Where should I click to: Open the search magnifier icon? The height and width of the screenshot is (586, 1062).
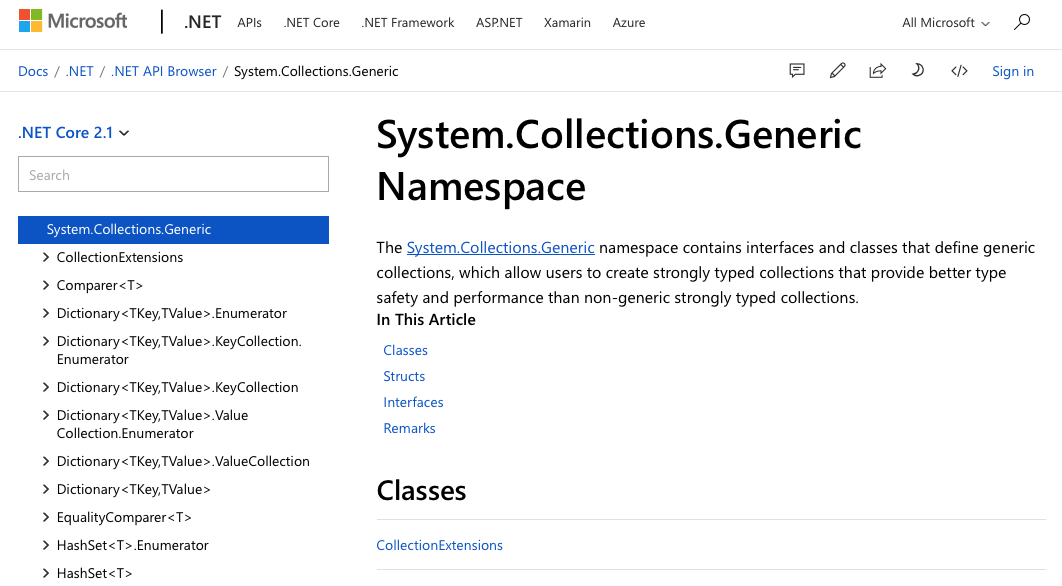click(x=1021, y=22)
